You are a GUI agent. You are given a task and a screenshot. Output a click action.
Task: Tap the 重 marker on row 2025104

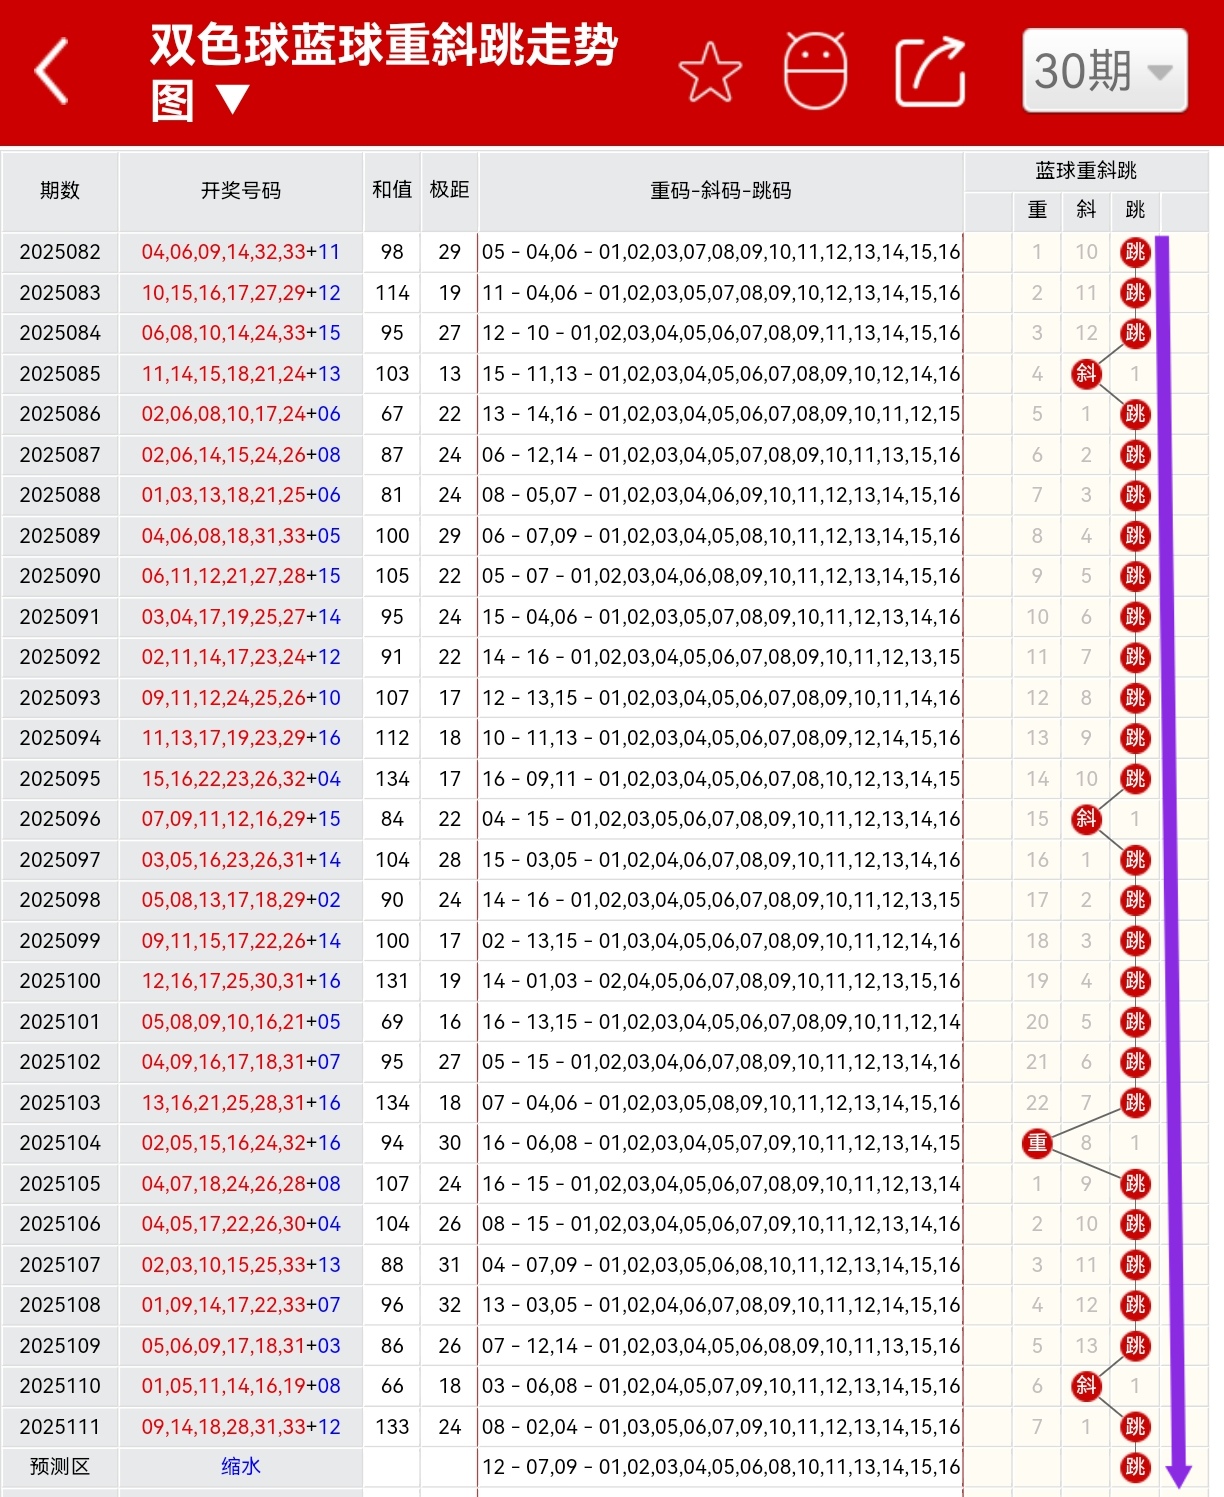[x=1037, y=1143]
